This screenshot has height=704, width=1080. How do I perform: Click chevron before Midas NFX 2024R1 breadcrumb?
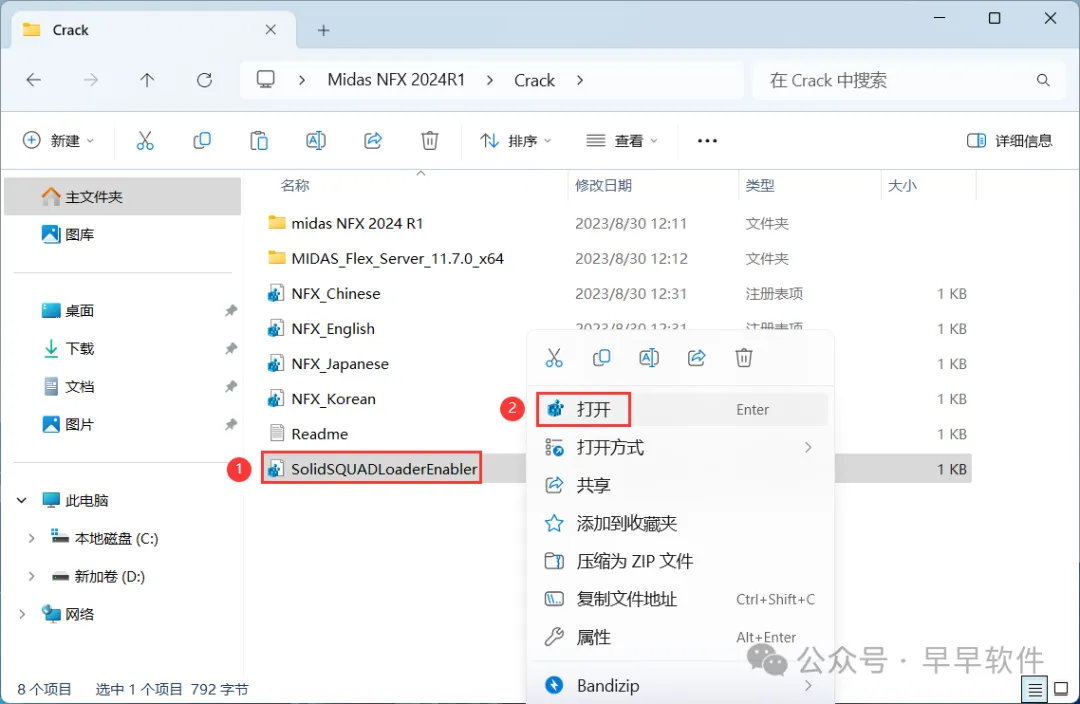302,80
